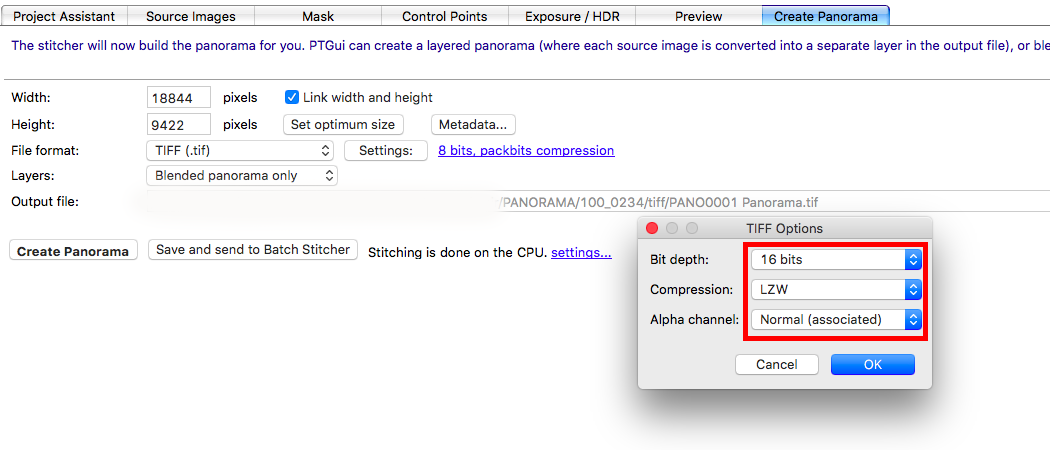Switch to the Project Assistant tab

pos(64,16)
